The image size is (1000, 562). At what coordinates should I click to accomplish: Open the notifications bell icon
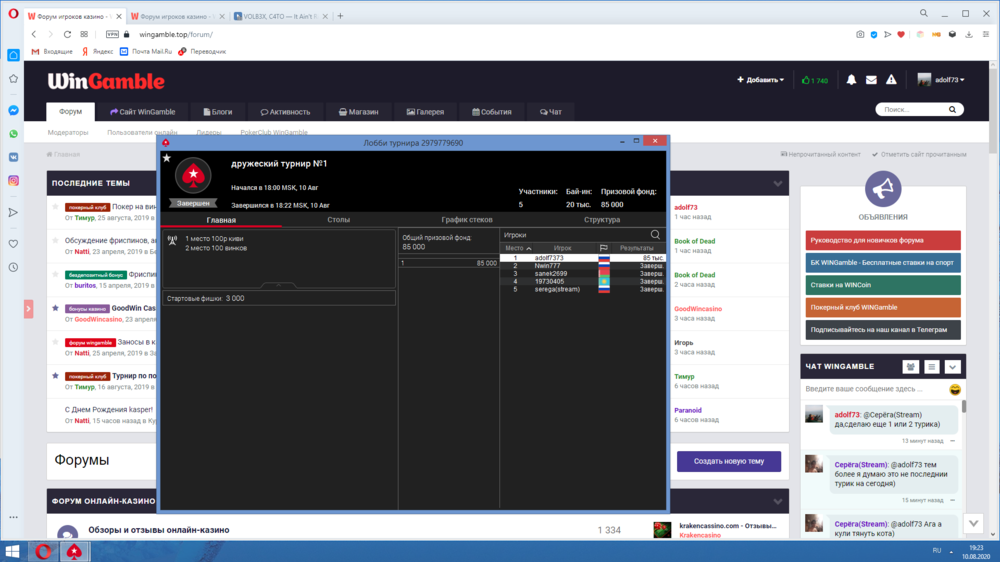(x=851, y=80)
